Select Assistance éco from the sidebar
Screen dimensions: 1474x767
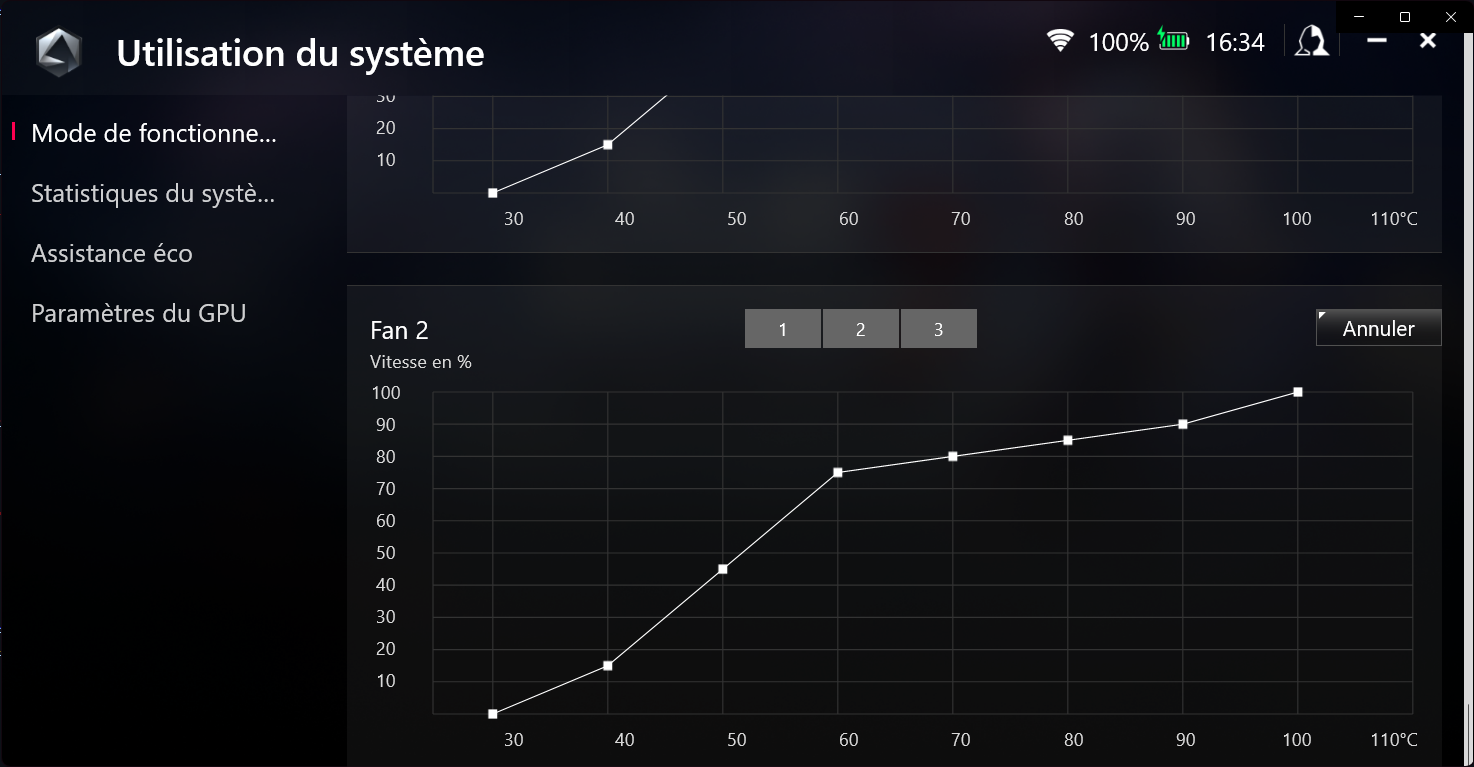pos(111,253)
